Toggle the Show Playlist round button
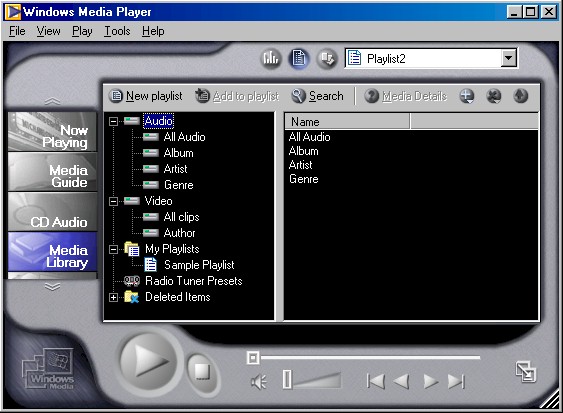The width and height of the screenshot is (563, 413). [299, 58]
